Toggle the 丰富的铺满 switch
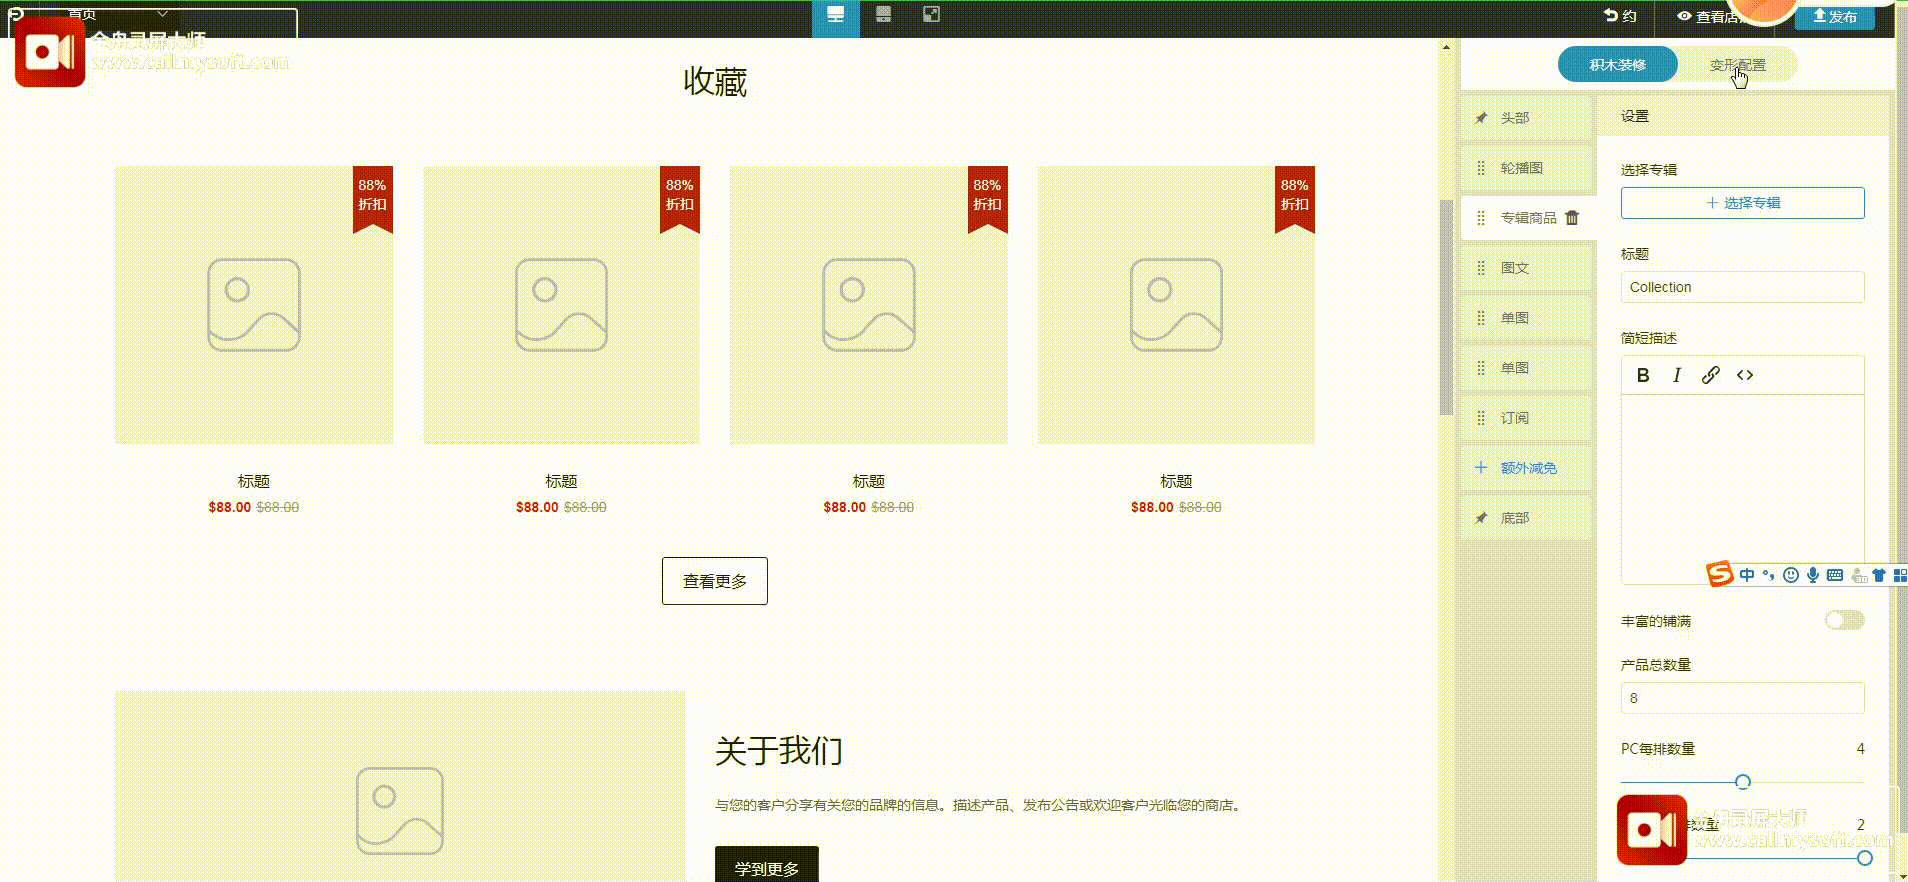 point(1845,620)
